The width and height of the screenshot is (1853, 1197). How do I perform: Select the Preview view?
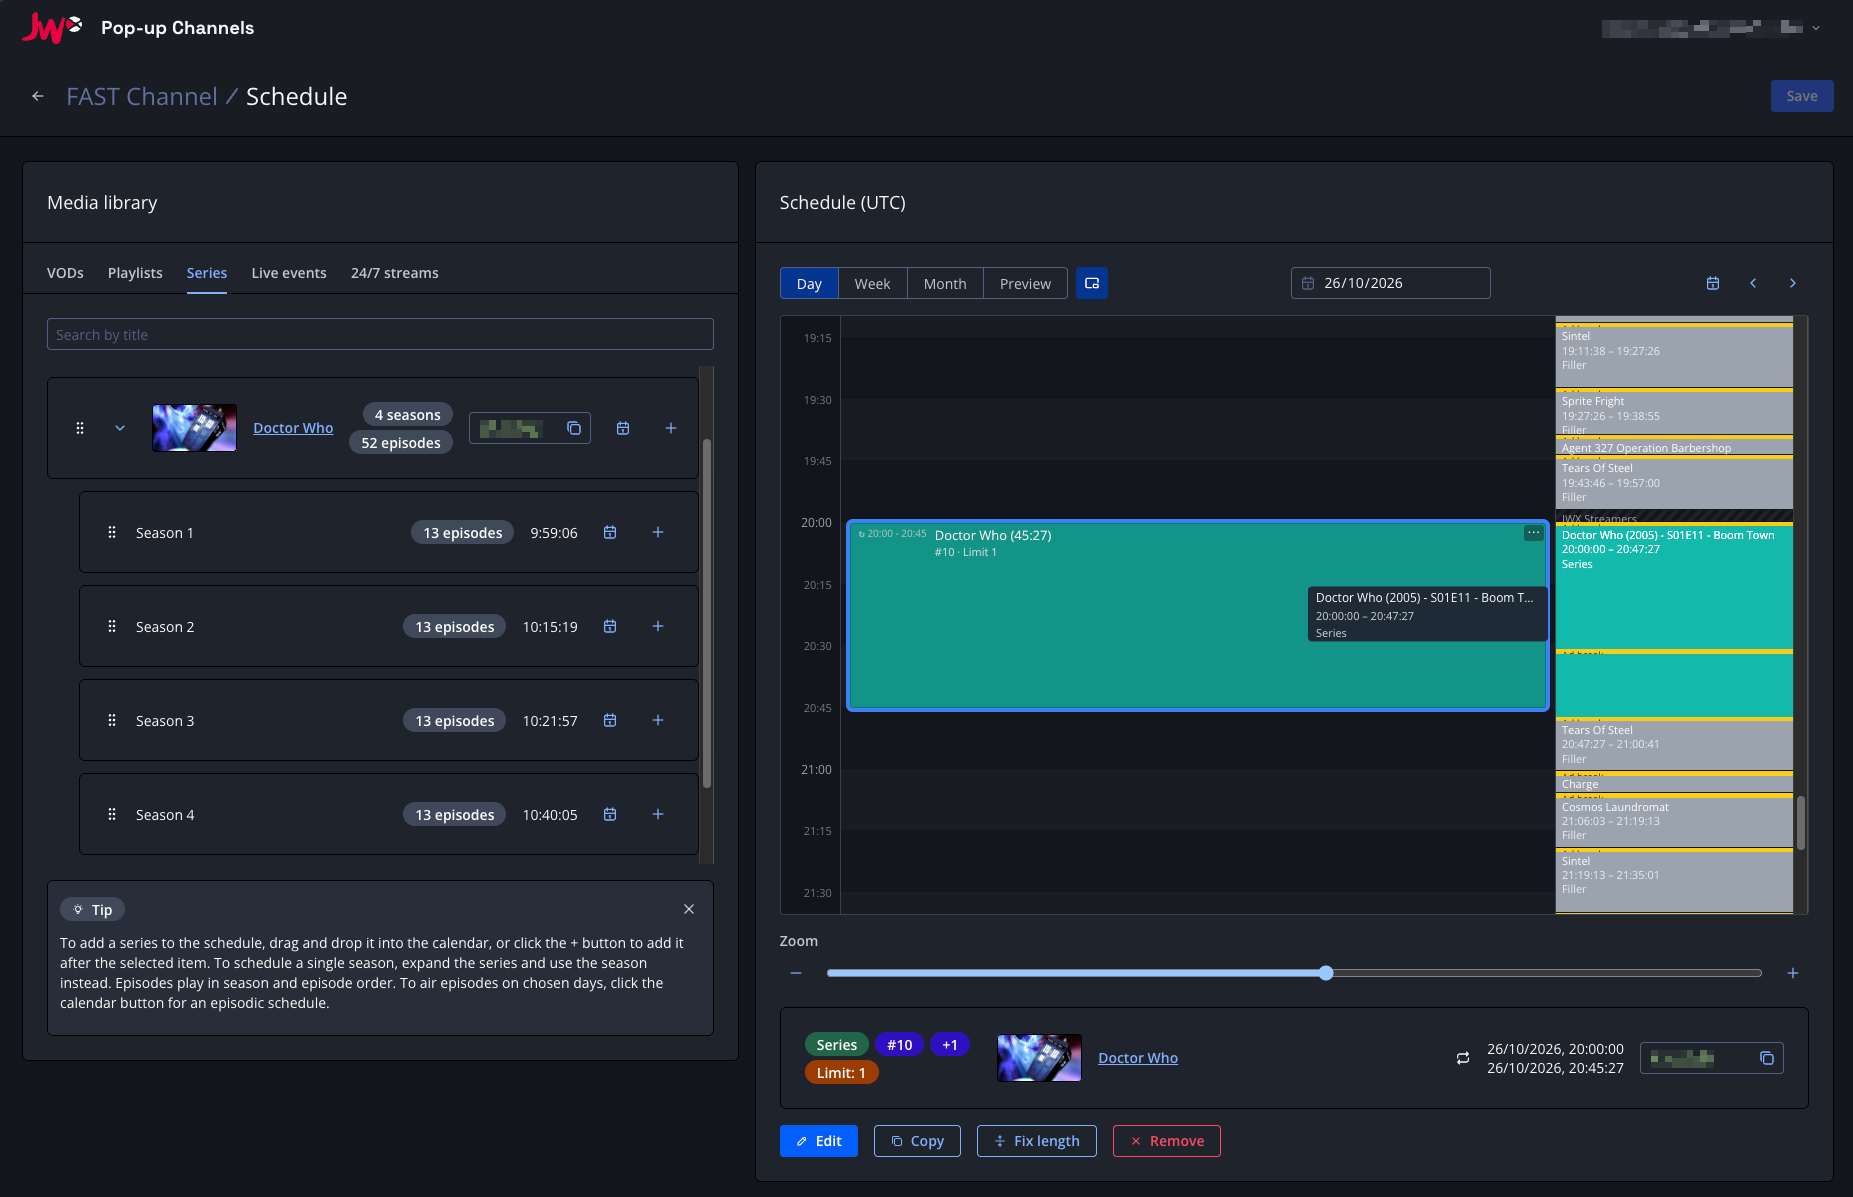[1025, 284]
